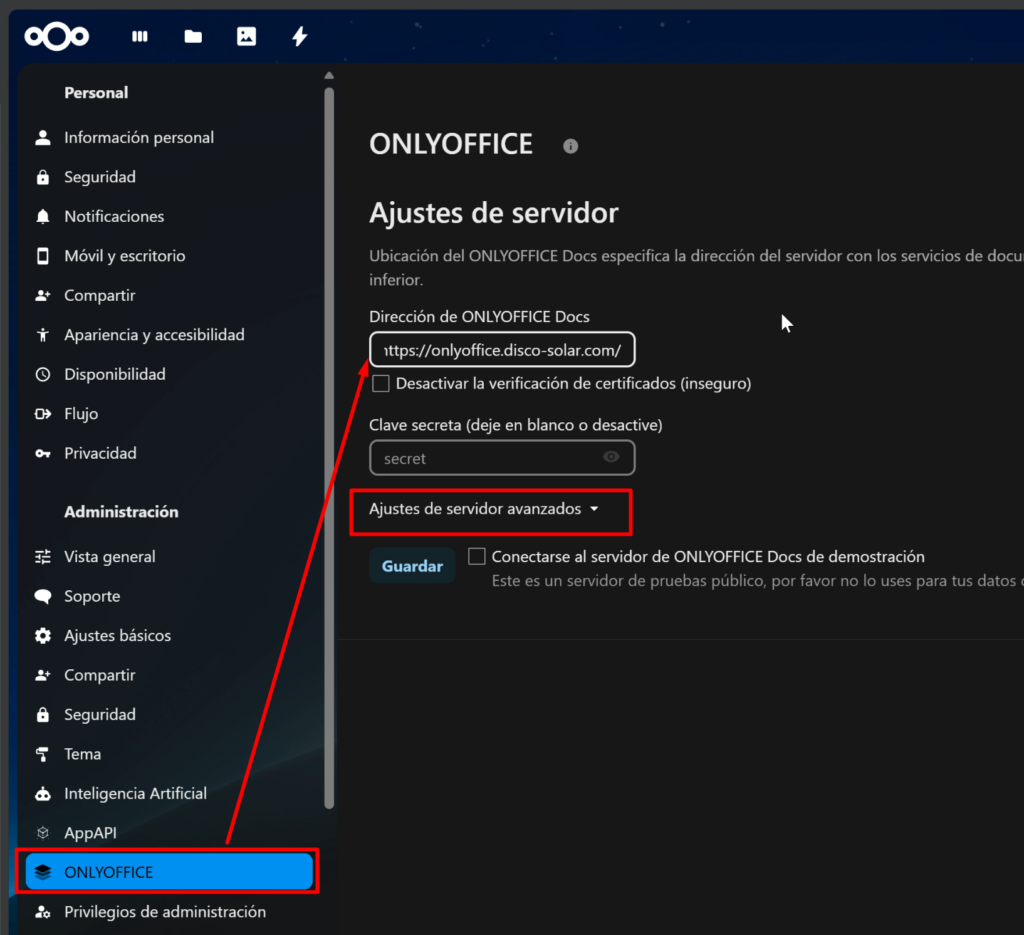The height and width of the screenshot is (935, 1024).
Task: Select Apariencia y accesibilidad
Action: (154, 335)
